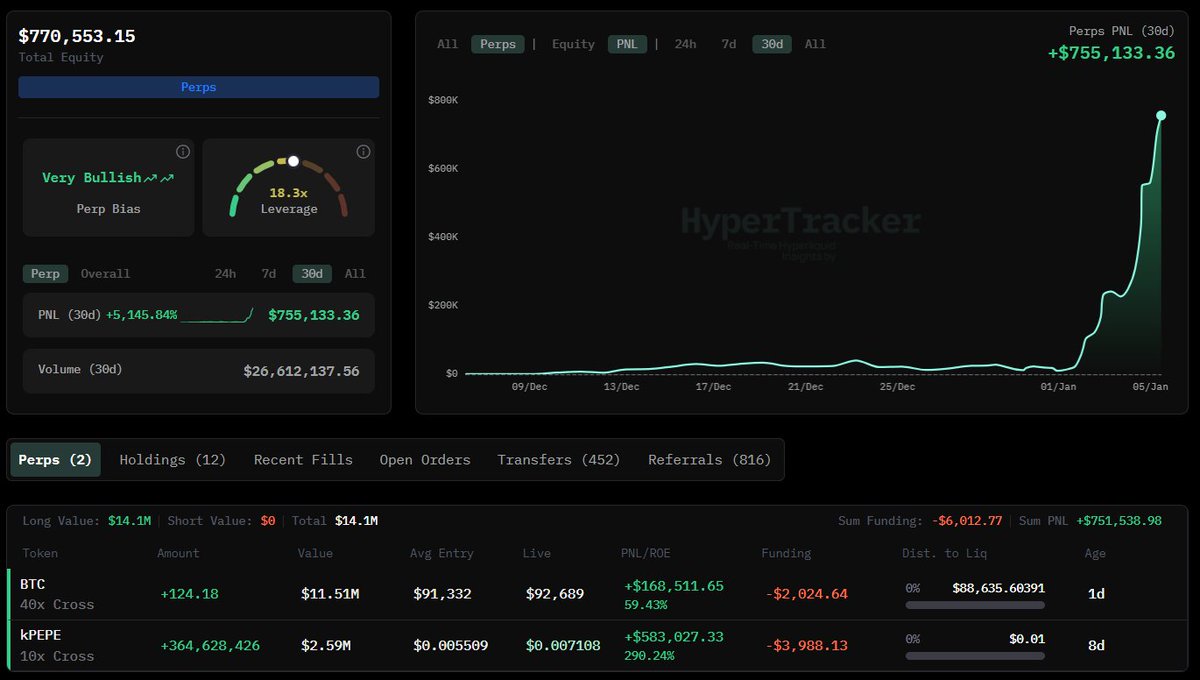Sort positions by Funding column

point(786,553)
